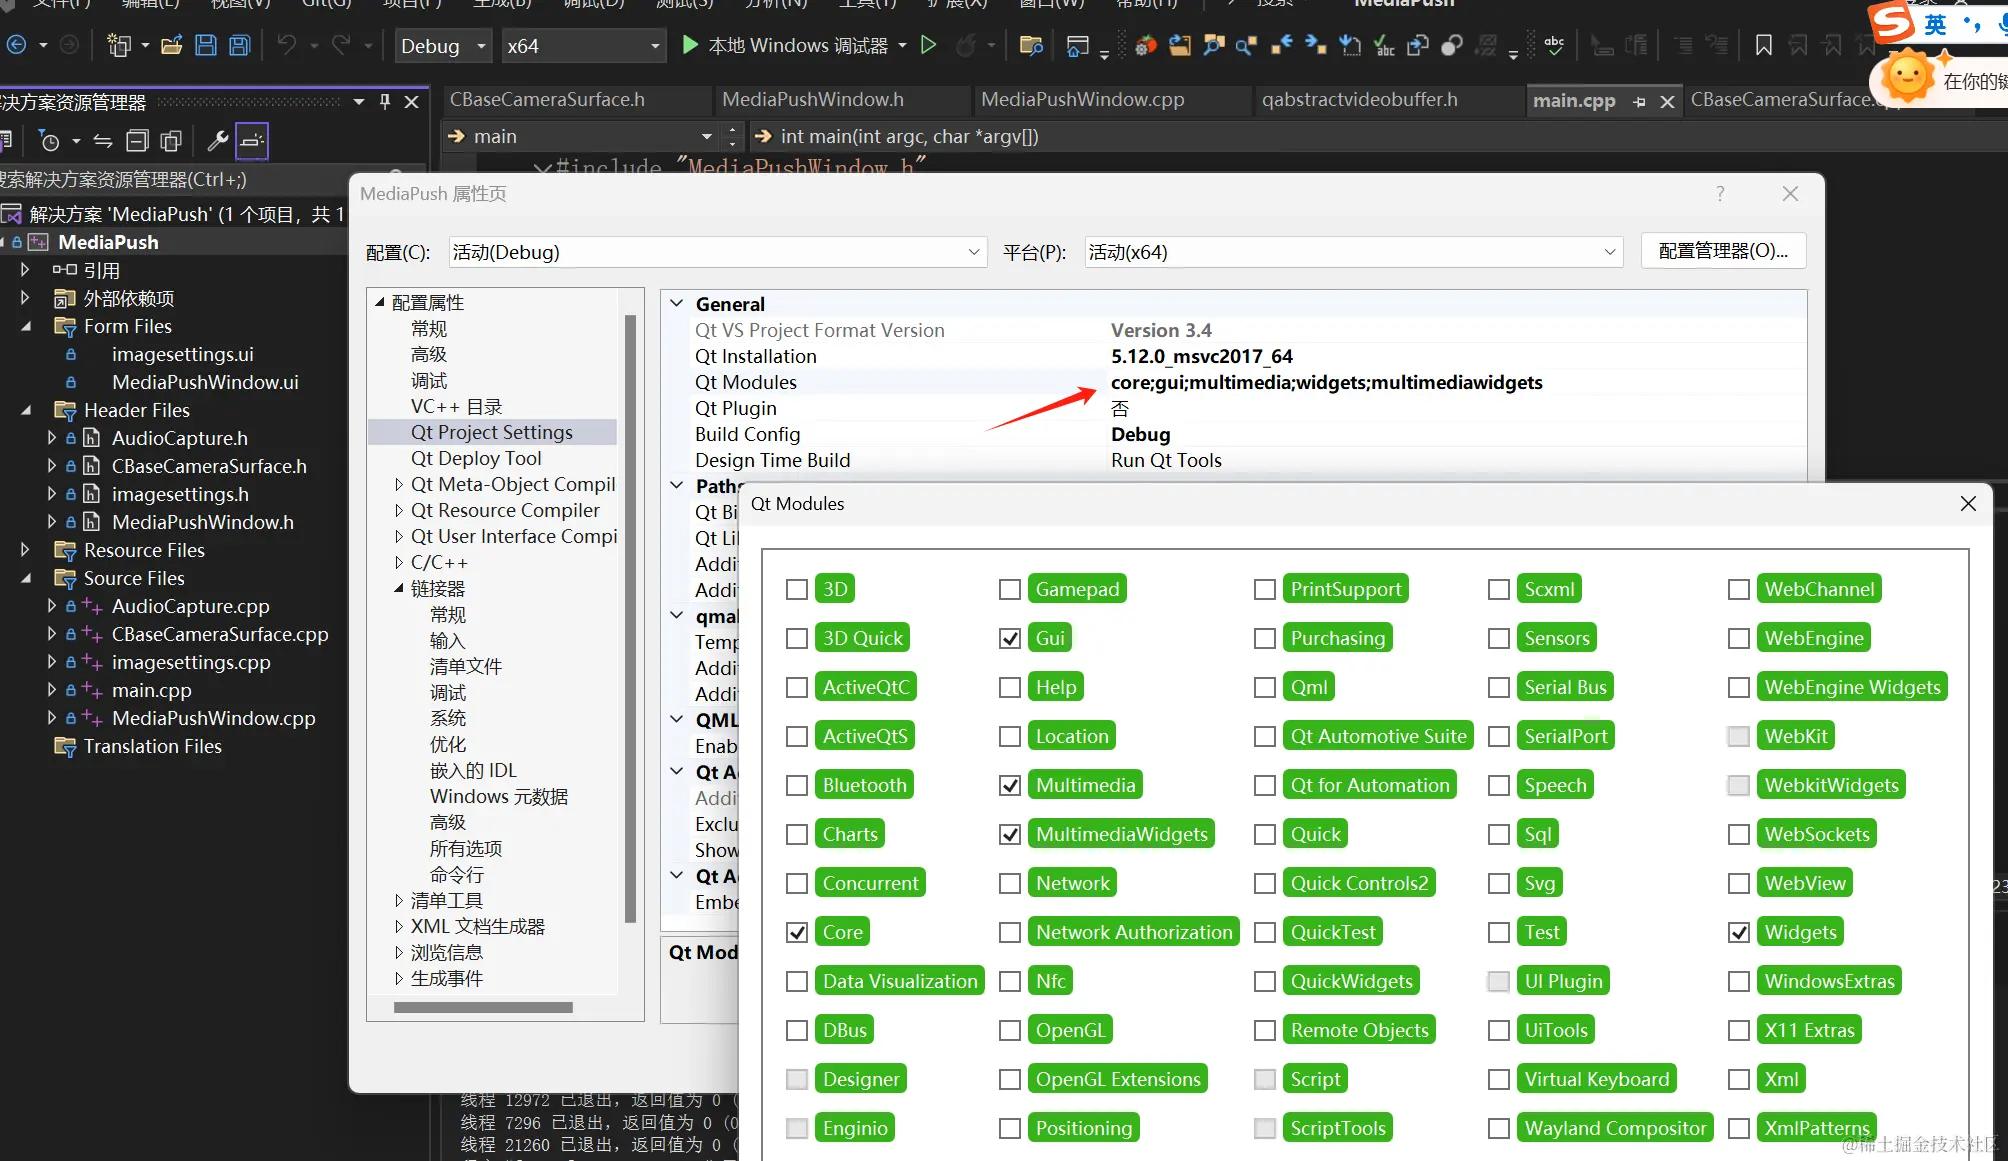This screenshot has height=1161, width=2008.
Task: Collapse the 链接器 tree node
Action: [x=399, y=589]
